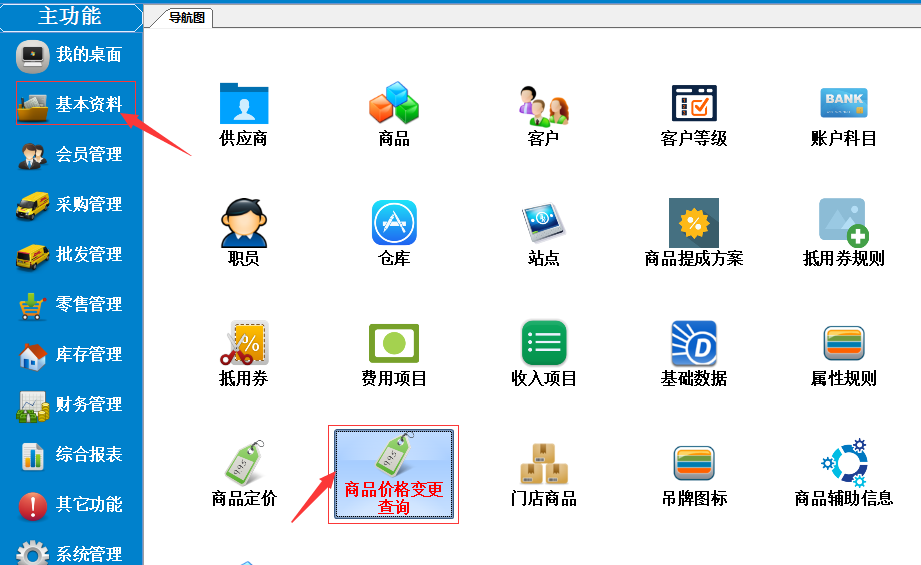Viewport: 921px width, 565px height.
Task: Open the 商品 colored cubes icon
Action: tap(394, 115)
